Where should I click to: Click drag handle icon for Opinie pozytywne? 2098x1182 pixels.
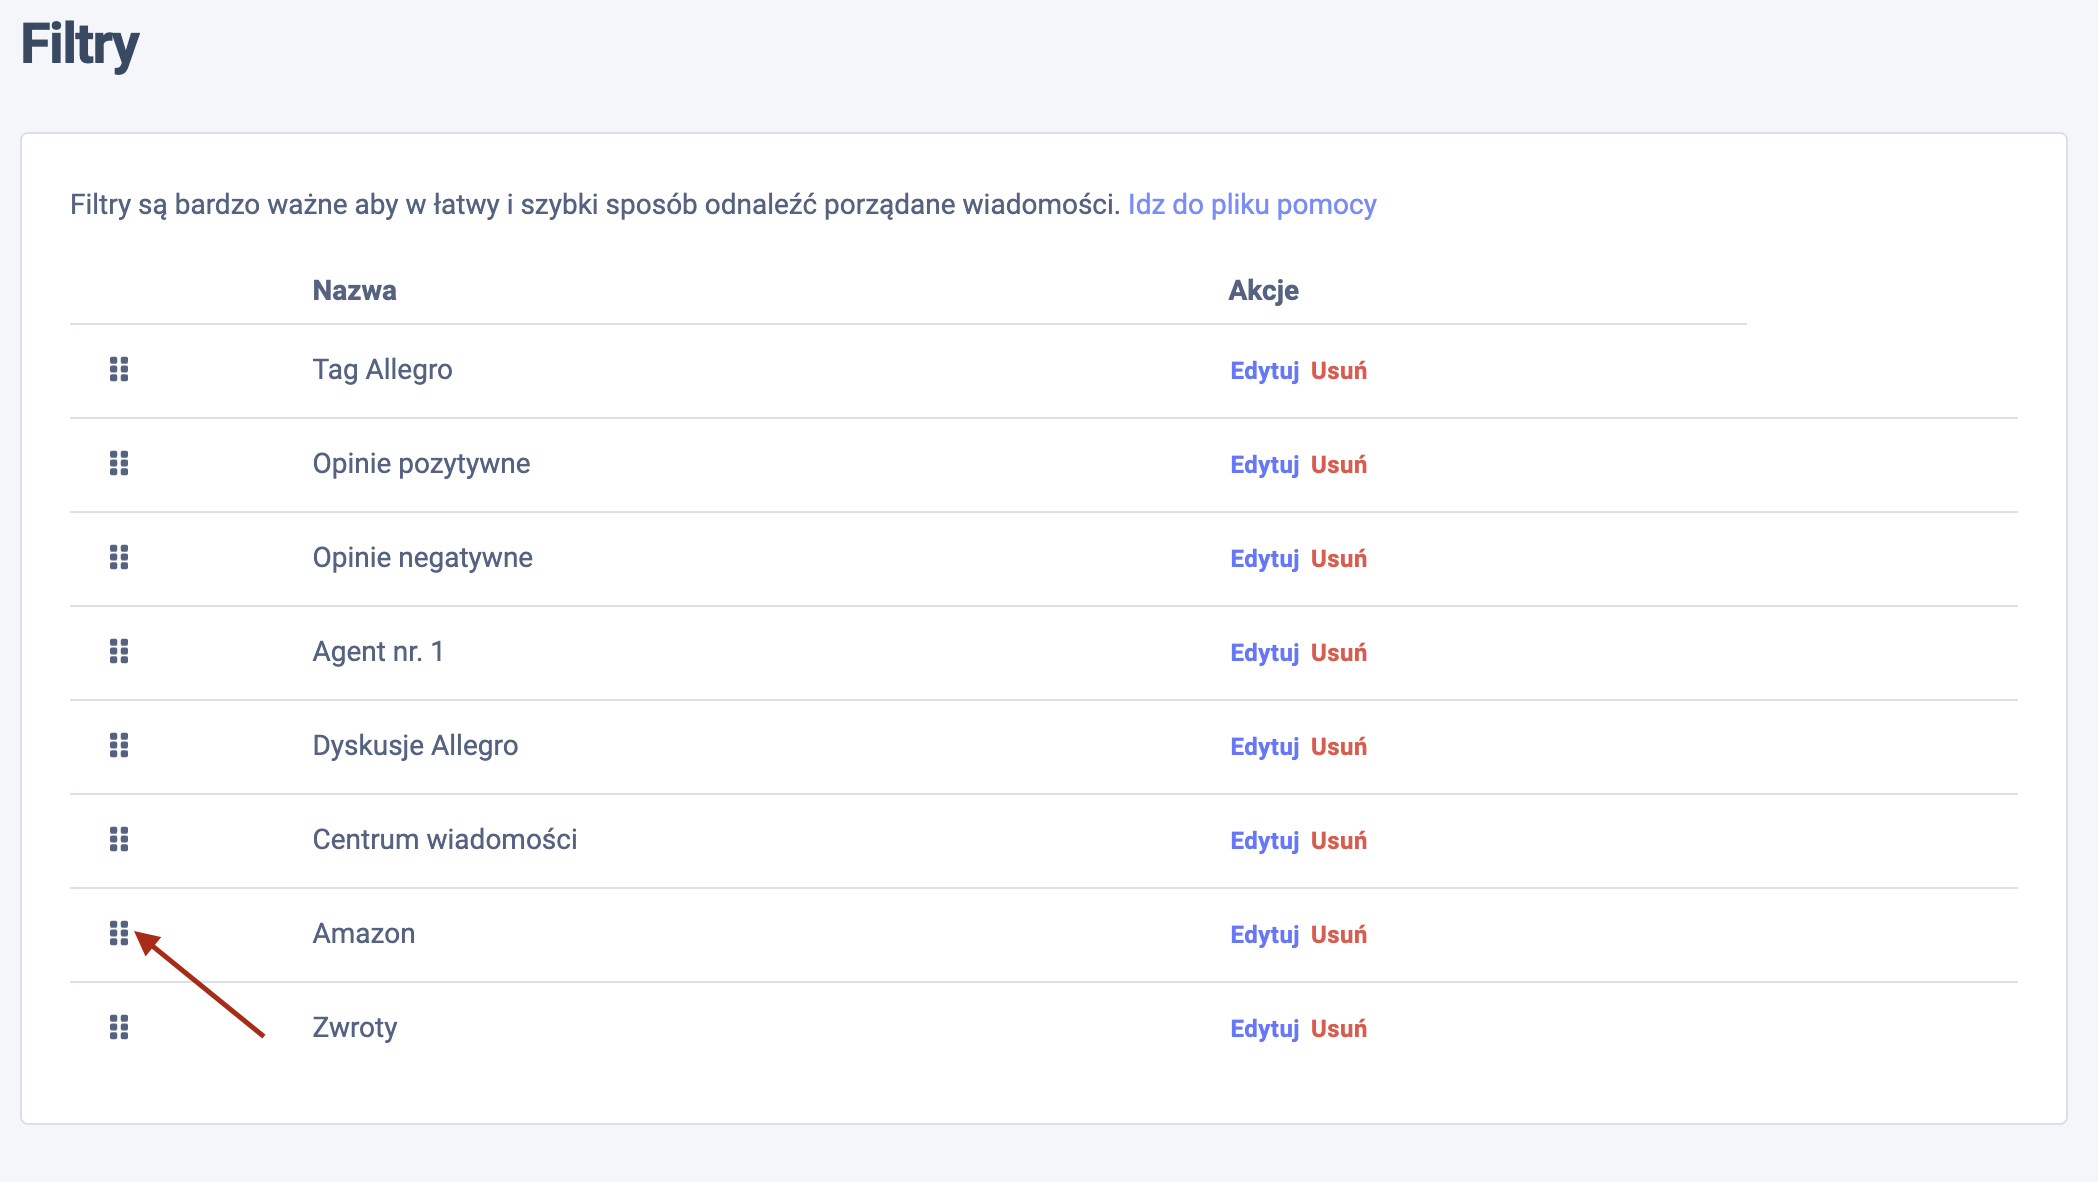(x=119, y=464)
